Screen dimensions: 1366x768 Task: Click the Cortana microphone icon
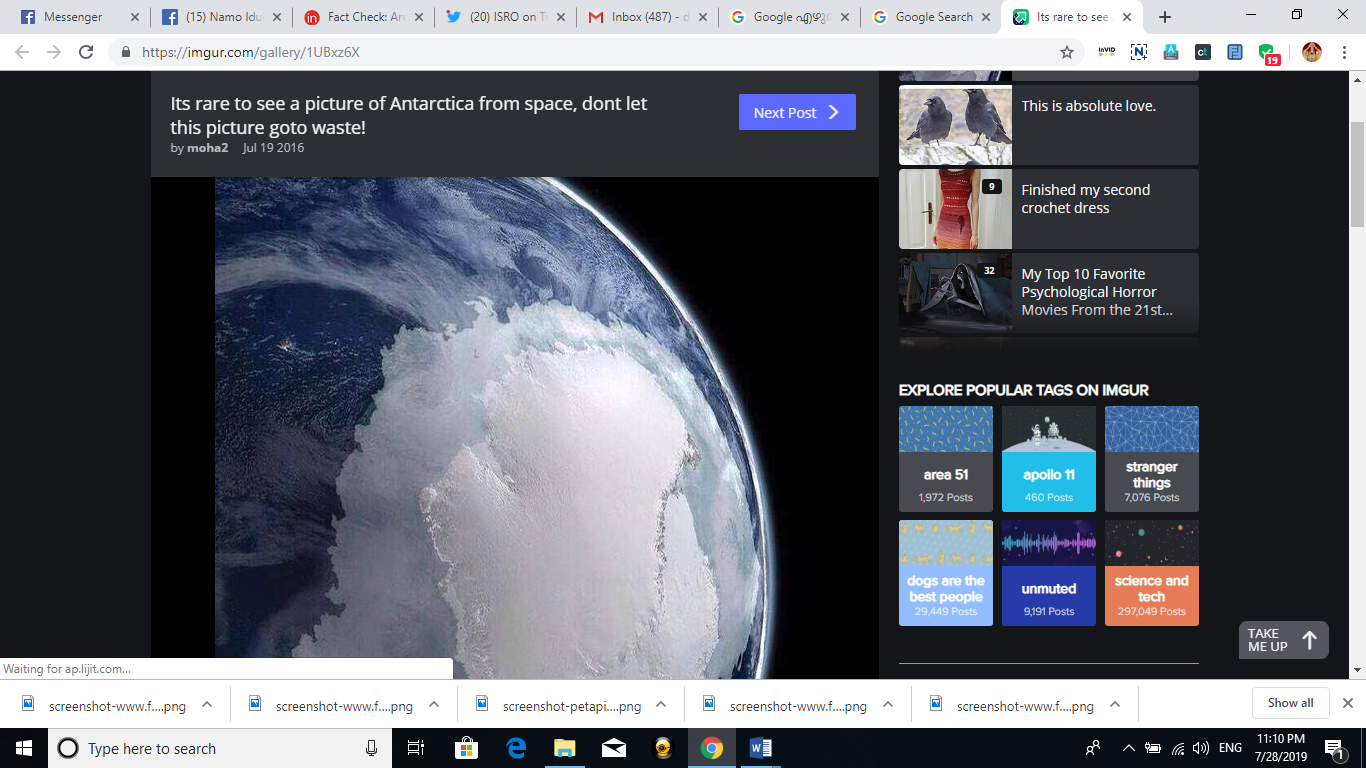click(x=372, y=748)
